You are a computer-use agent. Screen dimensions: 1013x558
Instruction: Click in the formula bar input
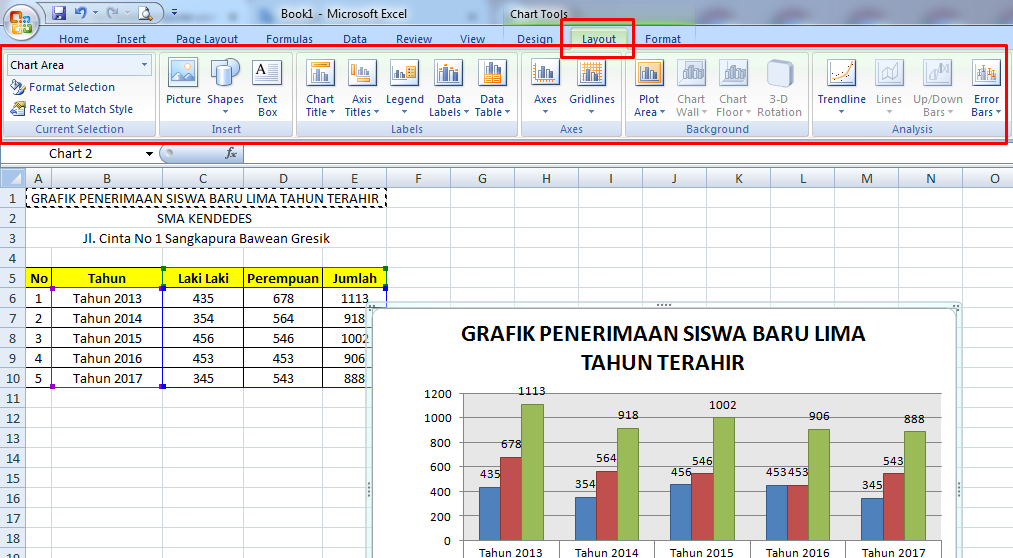point(627,154)
